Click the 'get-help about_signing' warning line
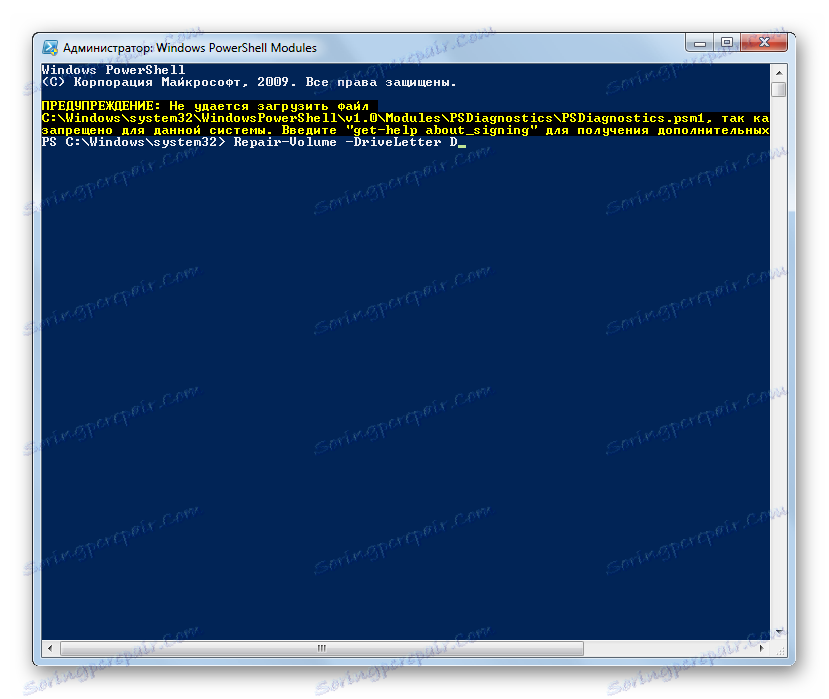The width and height of the screenshot is (829, 699). [x=405, y=130]
